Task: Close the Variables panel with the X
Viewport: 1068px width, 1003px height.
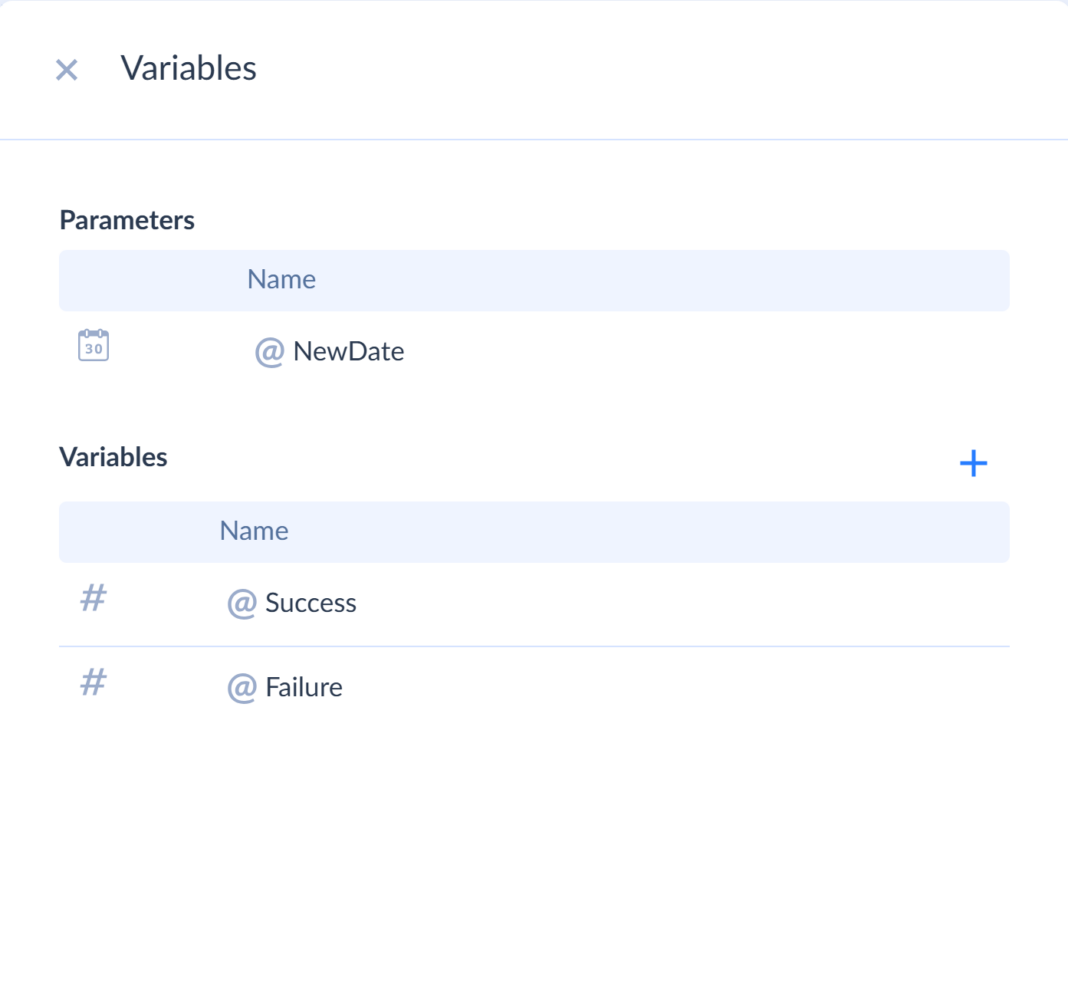Action: tap(66, 70)
